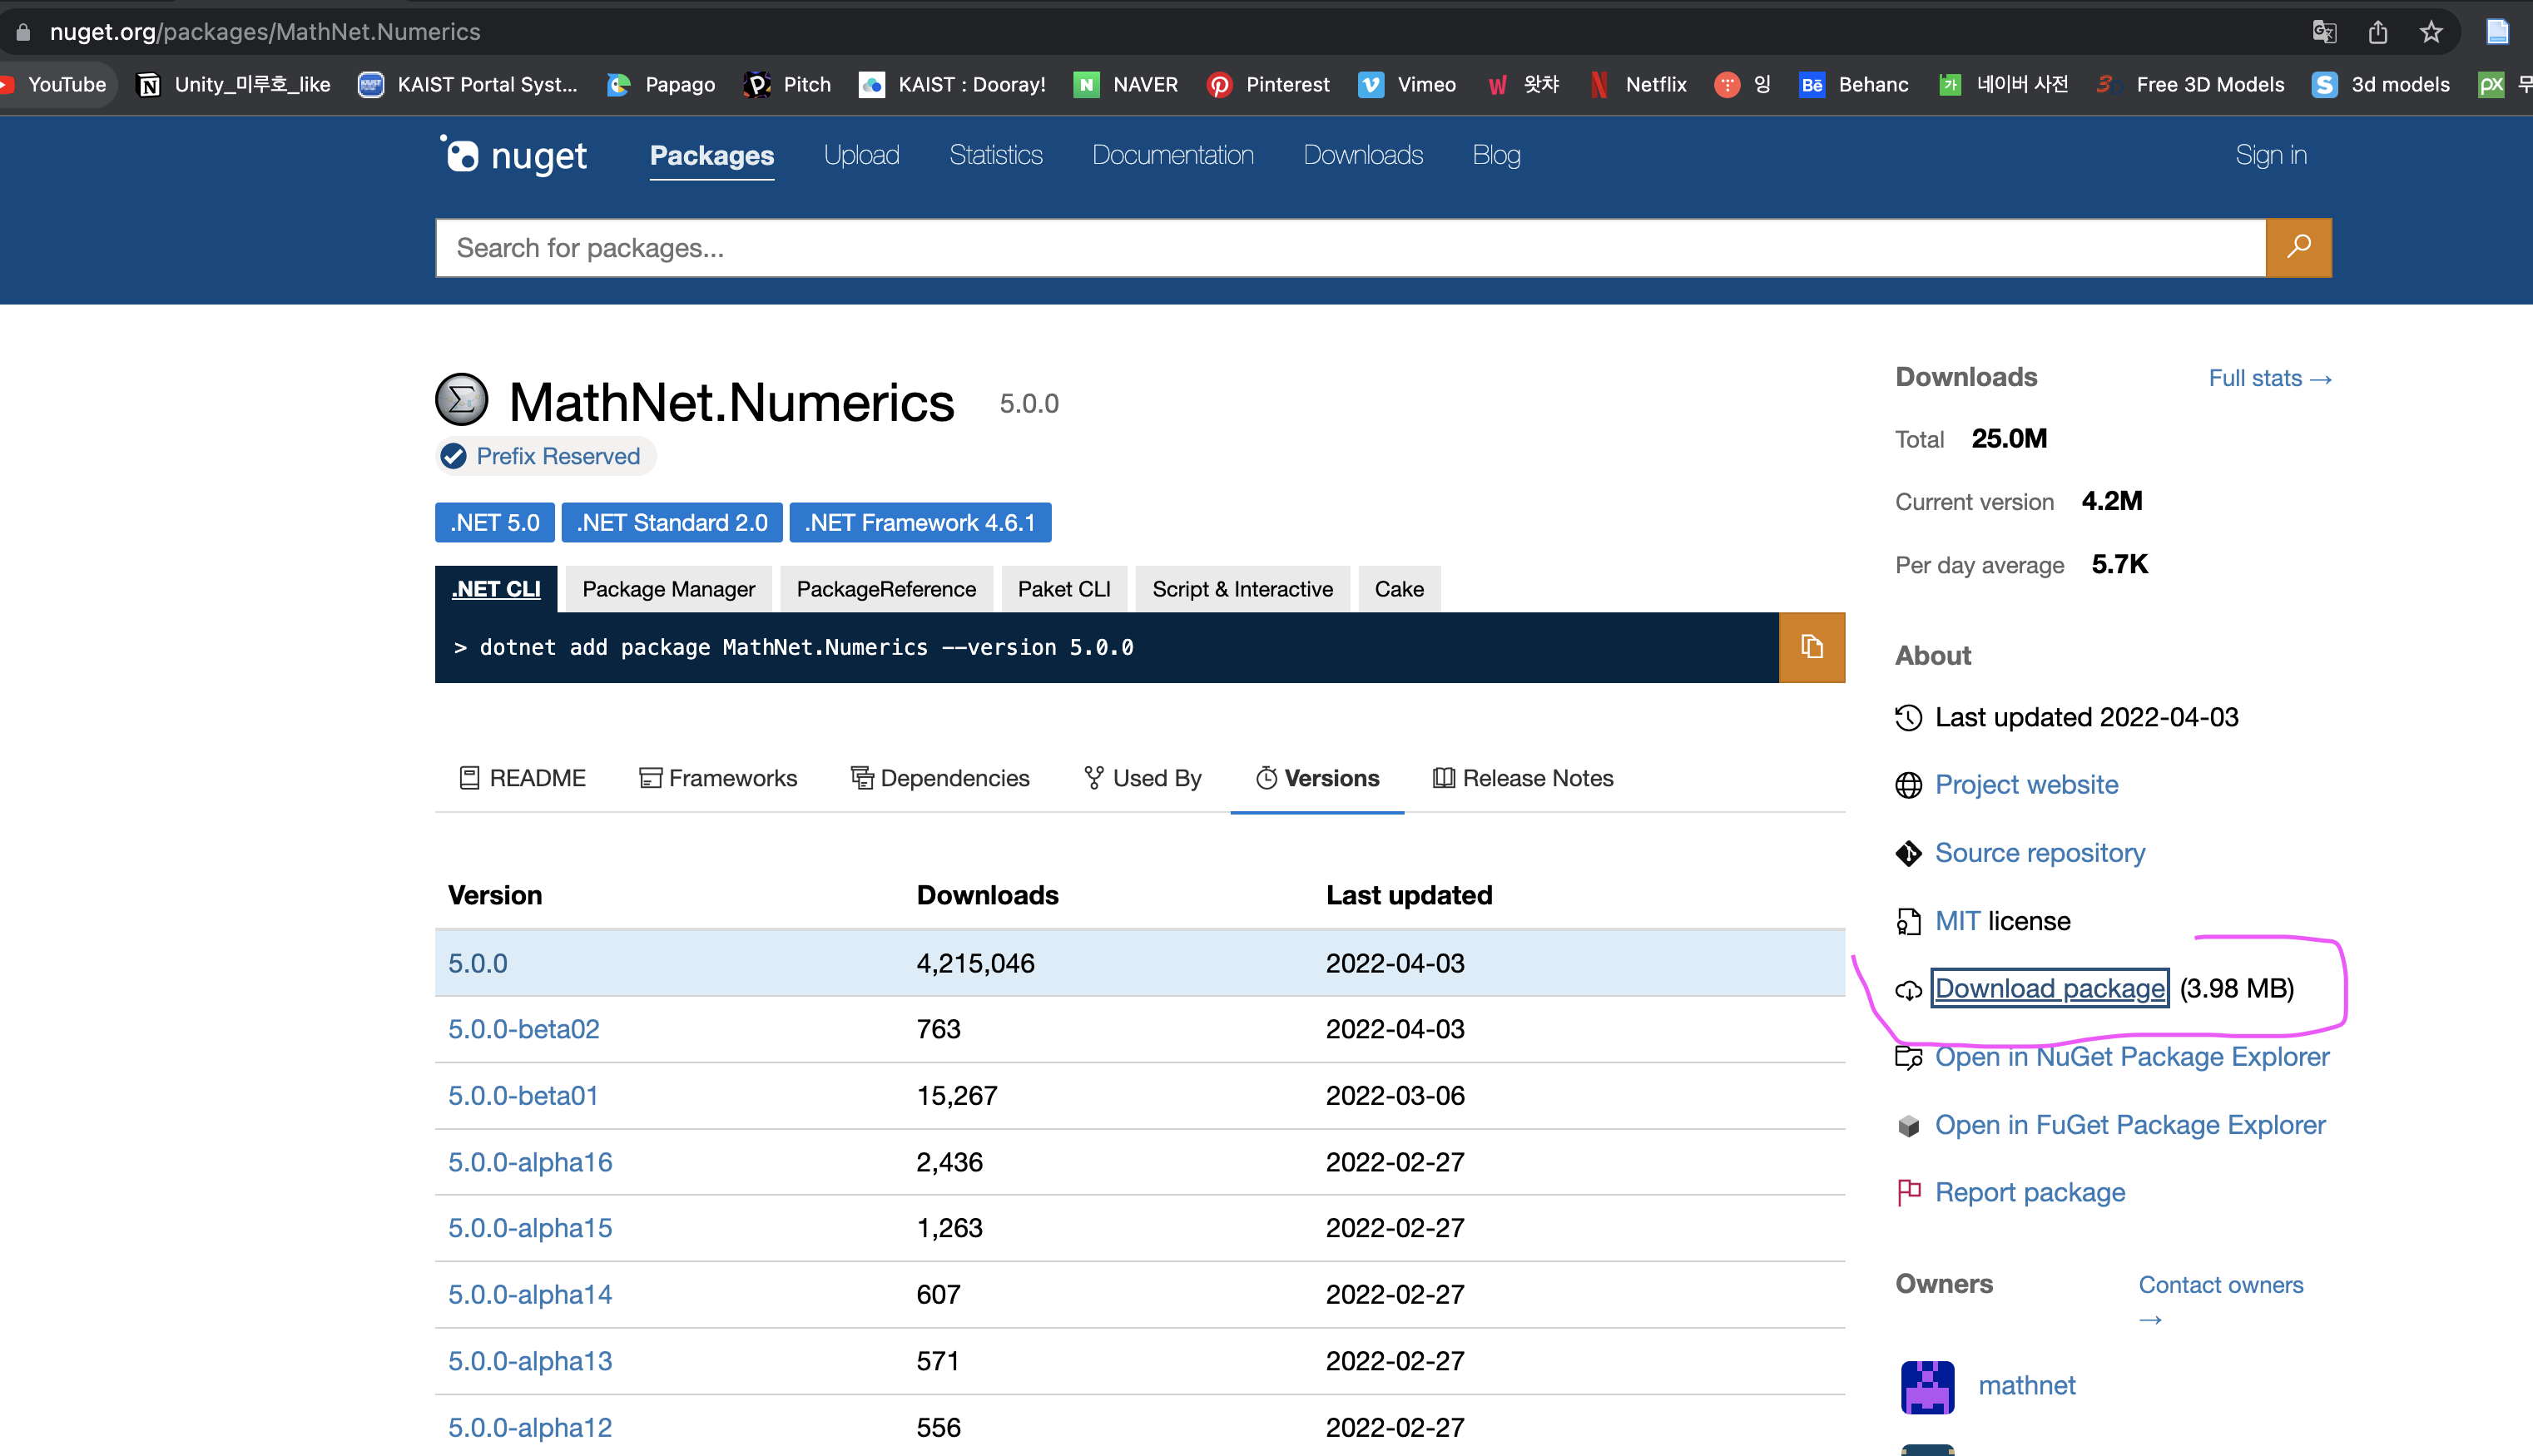Select the PackageReference install tab
The image size is (2533, 1456).
[885, 589]
